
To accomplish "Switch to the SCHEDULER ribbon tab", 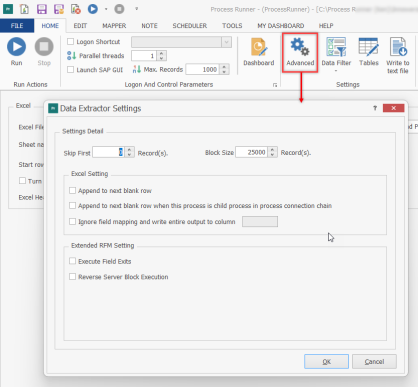I will pyautogui.click(x=190, y=26).
